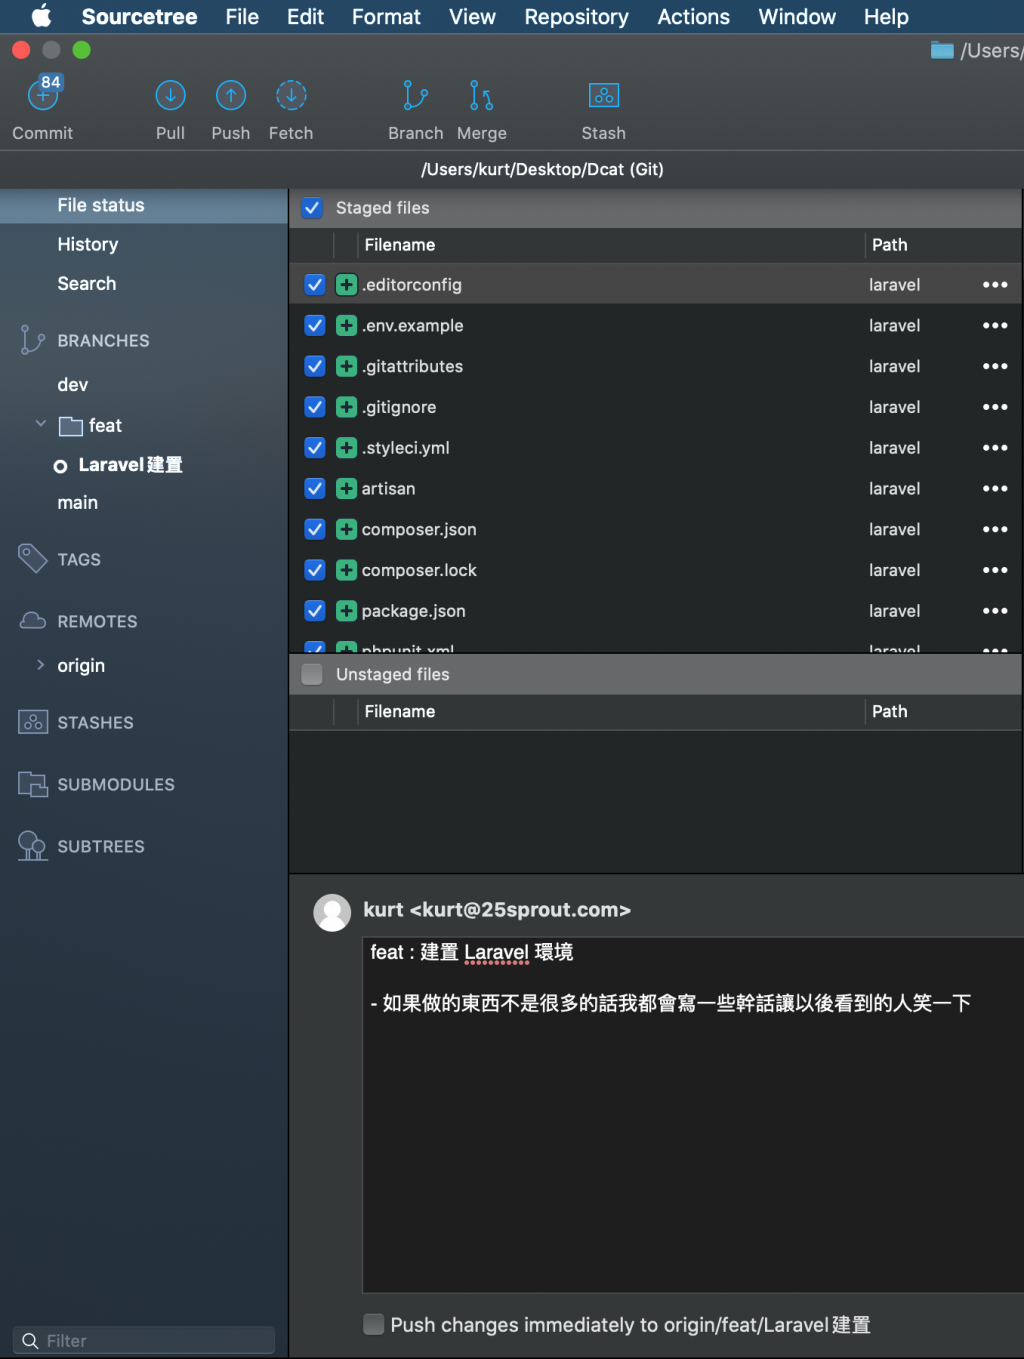This screenshot has height=1359, width=1024.
Task: Open options menu for composer.json
Action: point(995,530)
